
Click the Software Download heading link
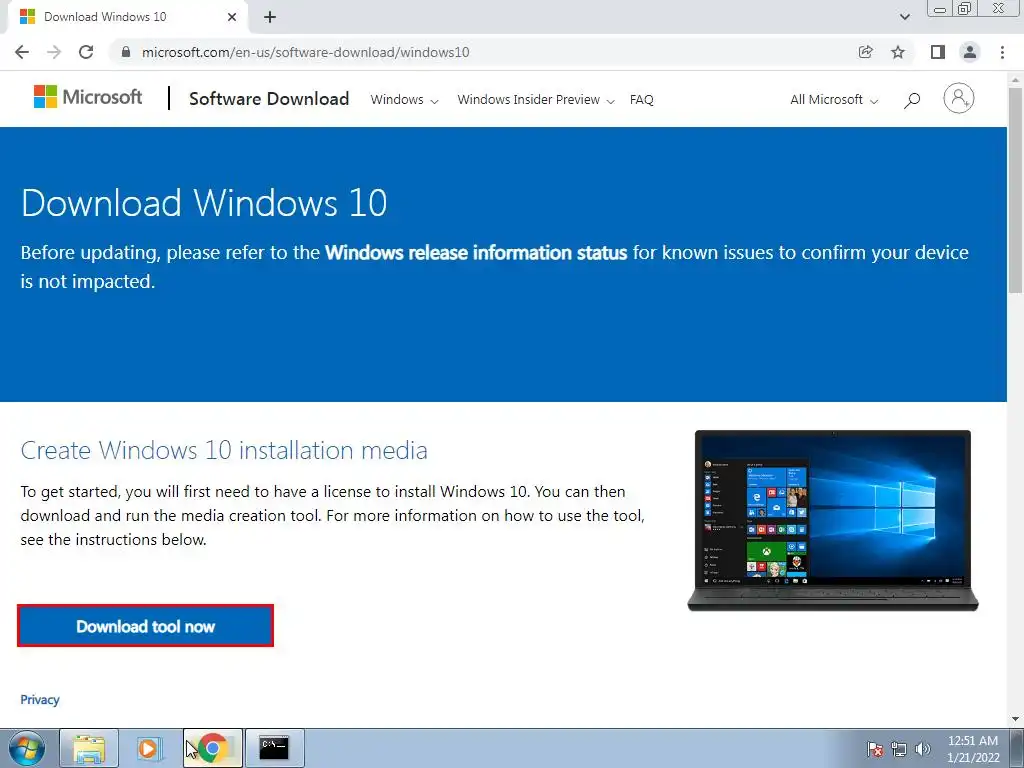(x=269, y=99)
